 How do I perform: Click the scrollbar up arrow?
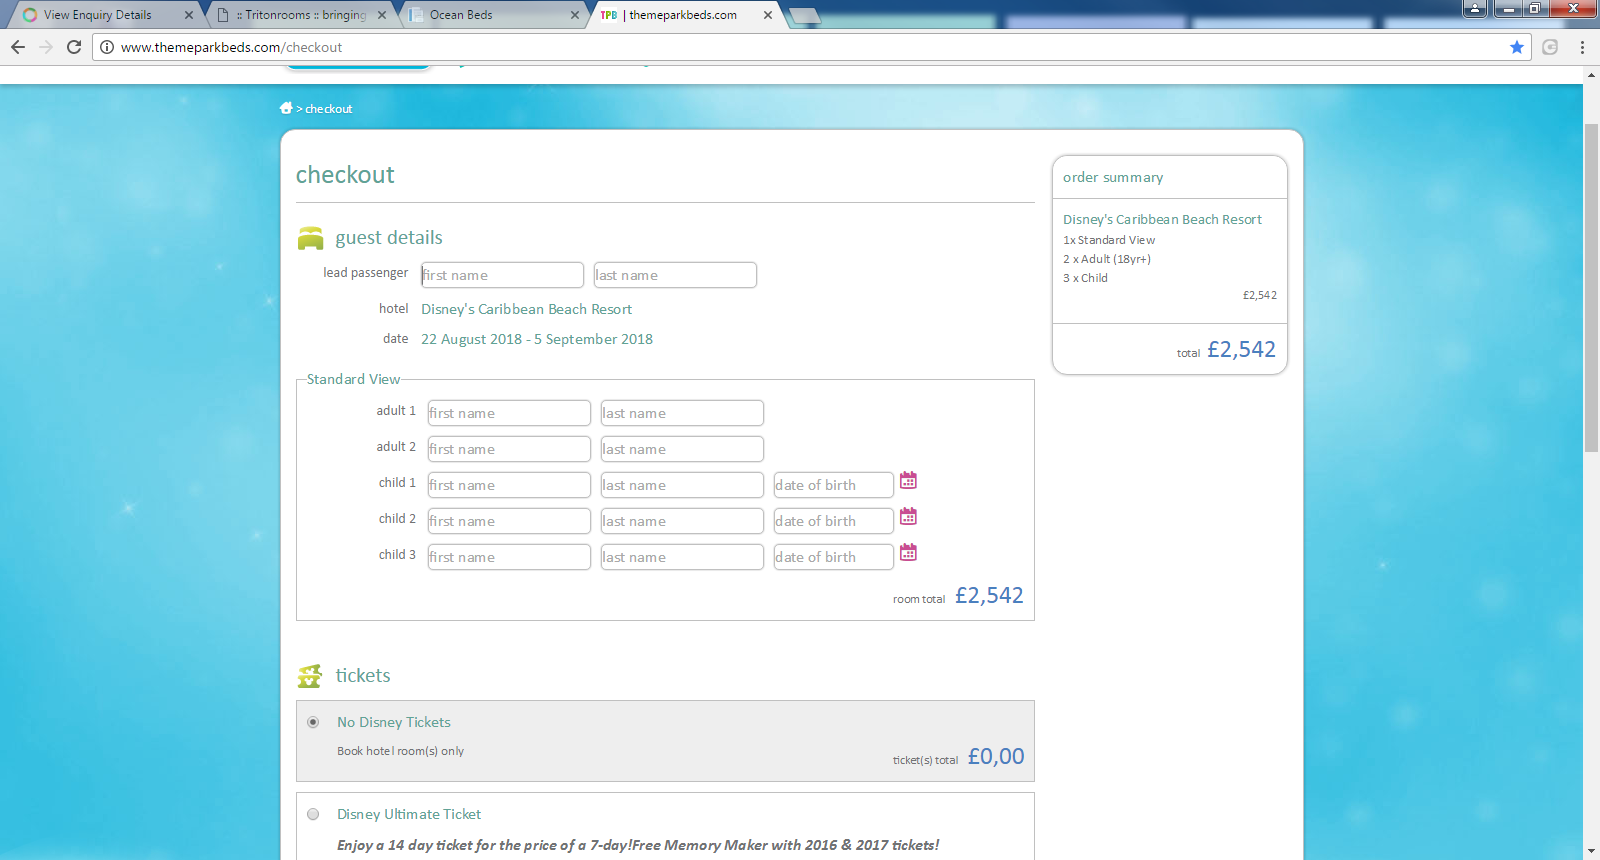point(1591,75)
